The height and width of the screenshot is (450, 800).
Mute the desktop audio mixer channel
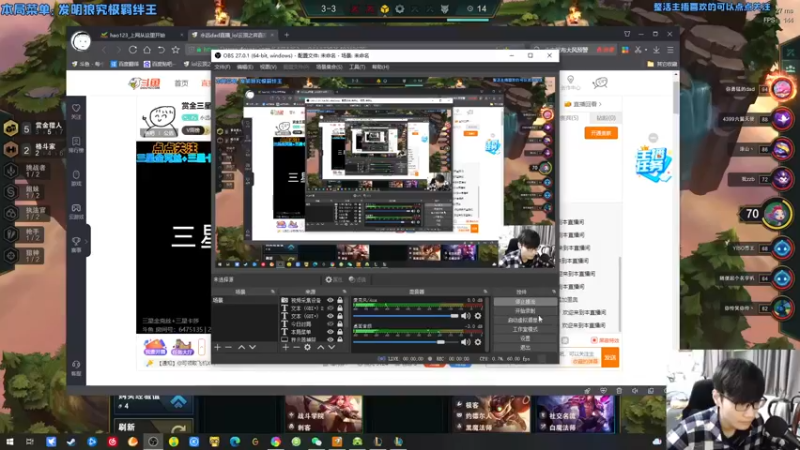pyautogui.click(x=466, y=342)
